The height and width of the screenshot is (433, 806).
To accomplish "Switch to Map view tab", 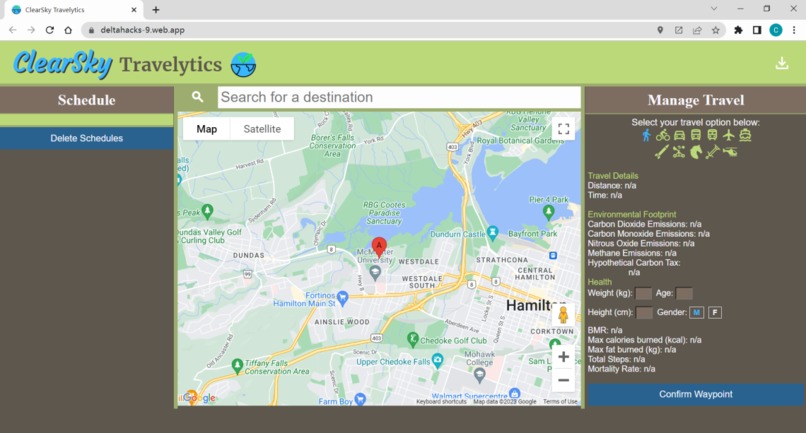I will [x=207, y=129].
